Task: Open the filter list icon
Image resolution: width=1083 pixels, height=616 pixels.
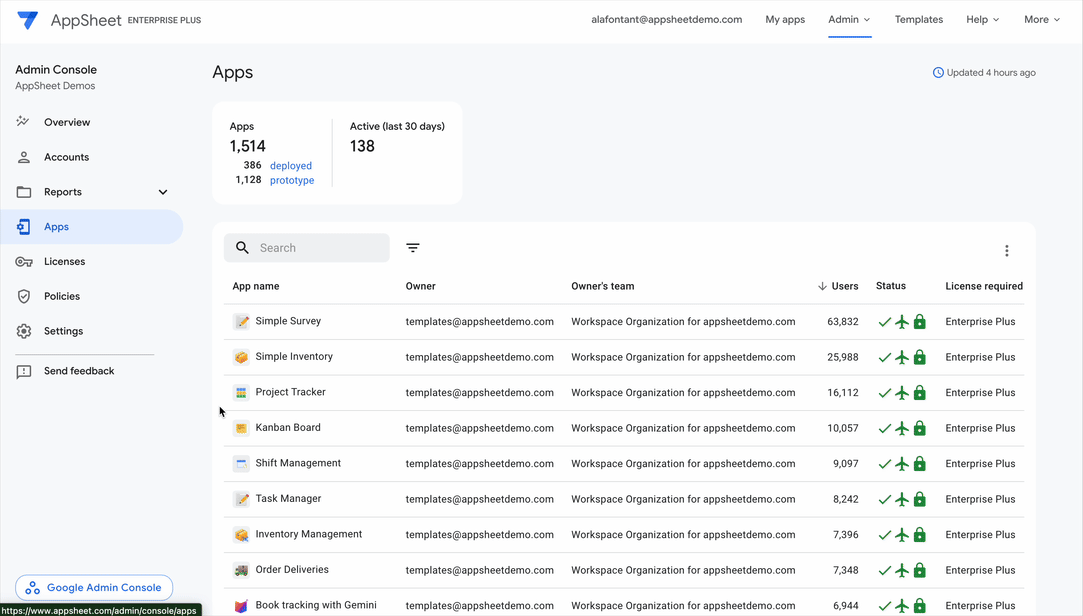Action: 413,248
